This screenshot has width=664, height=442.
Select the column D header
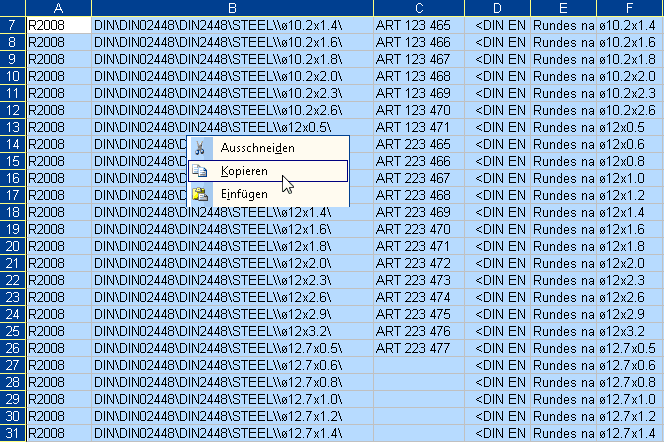point(499,8)
